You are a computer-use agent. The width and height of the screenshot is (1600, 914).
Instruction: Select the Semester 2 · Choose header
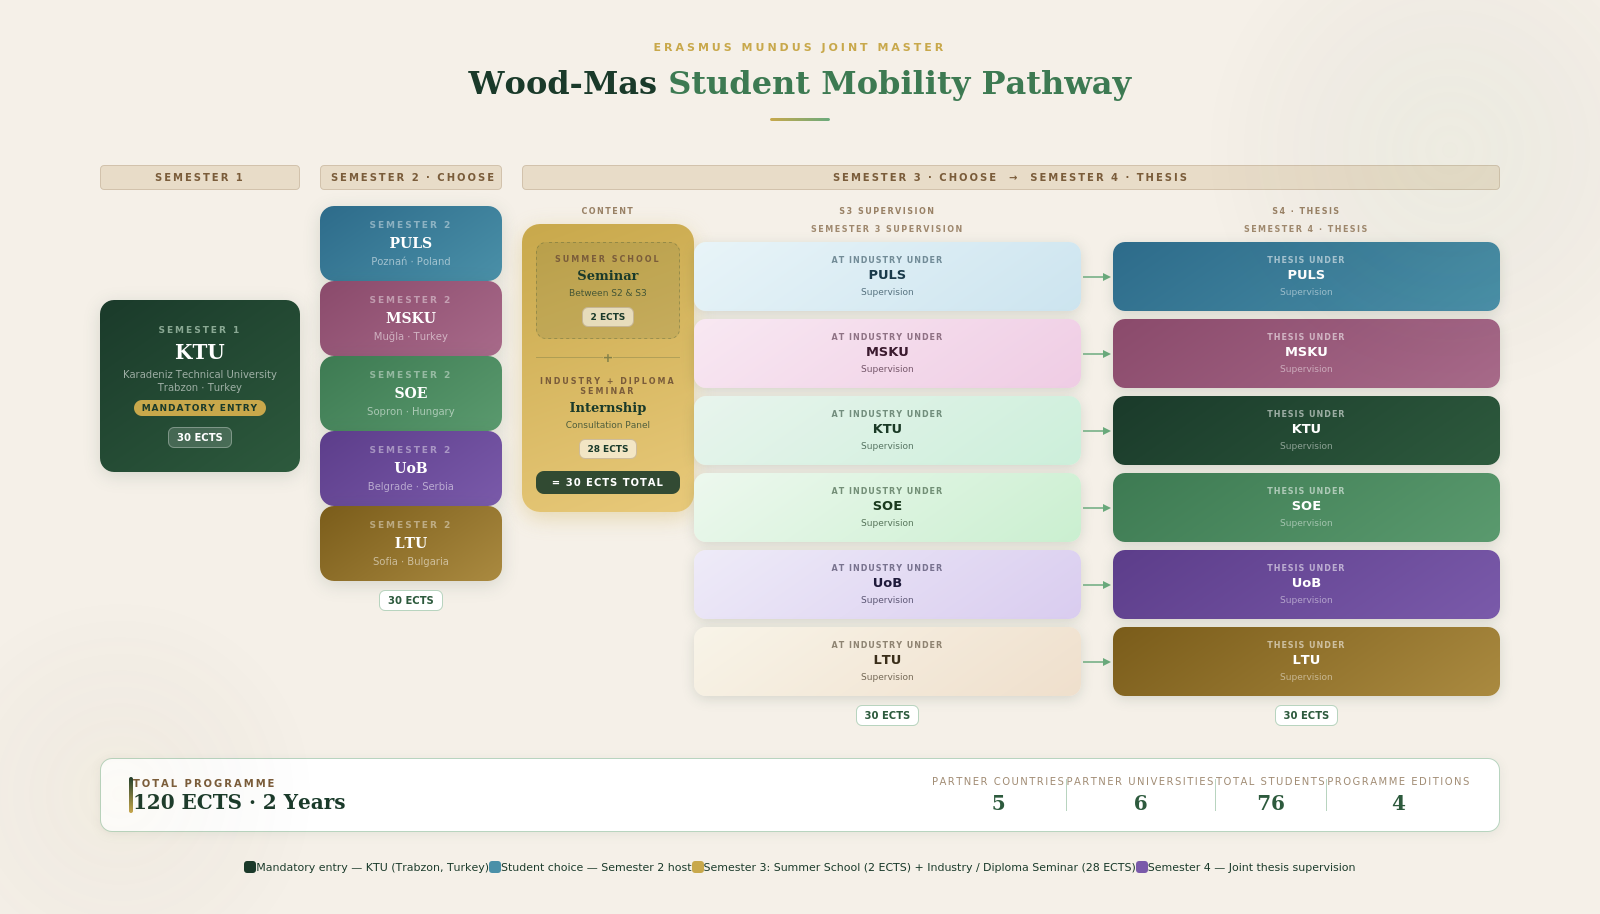[x=411, y=177]
